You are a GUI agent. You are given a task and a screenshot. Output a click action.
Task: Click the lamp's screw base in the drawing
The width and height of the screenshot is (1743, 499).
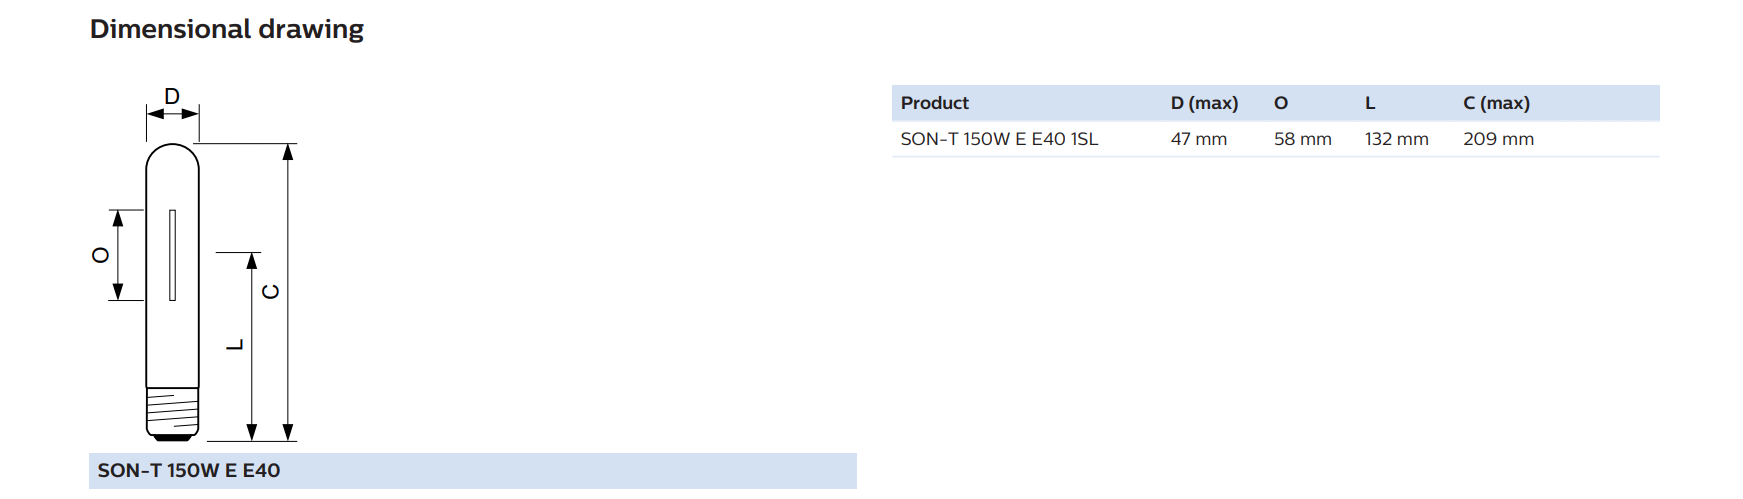pyautogui.click(x=172, y=413)
